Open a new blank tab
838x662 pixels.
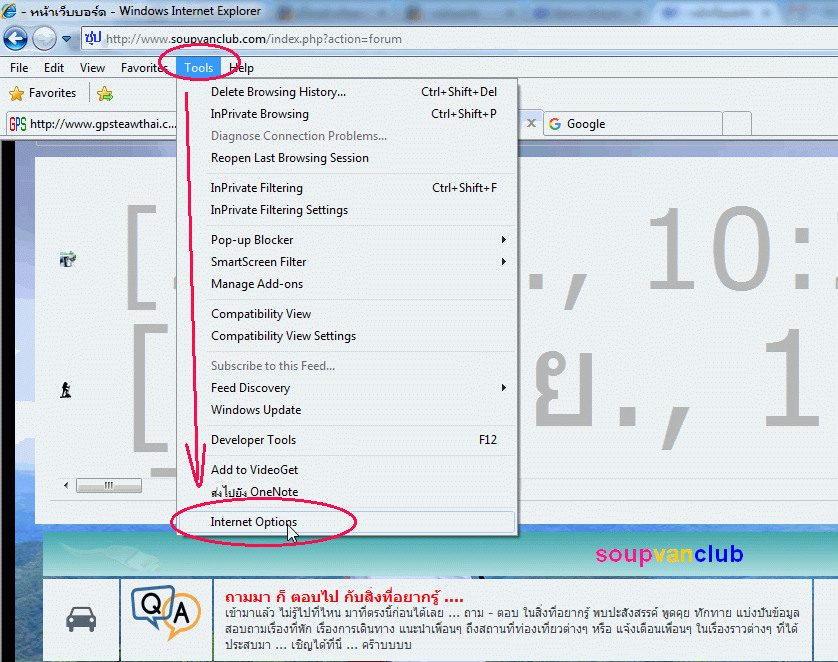click(x=738, y=124)
